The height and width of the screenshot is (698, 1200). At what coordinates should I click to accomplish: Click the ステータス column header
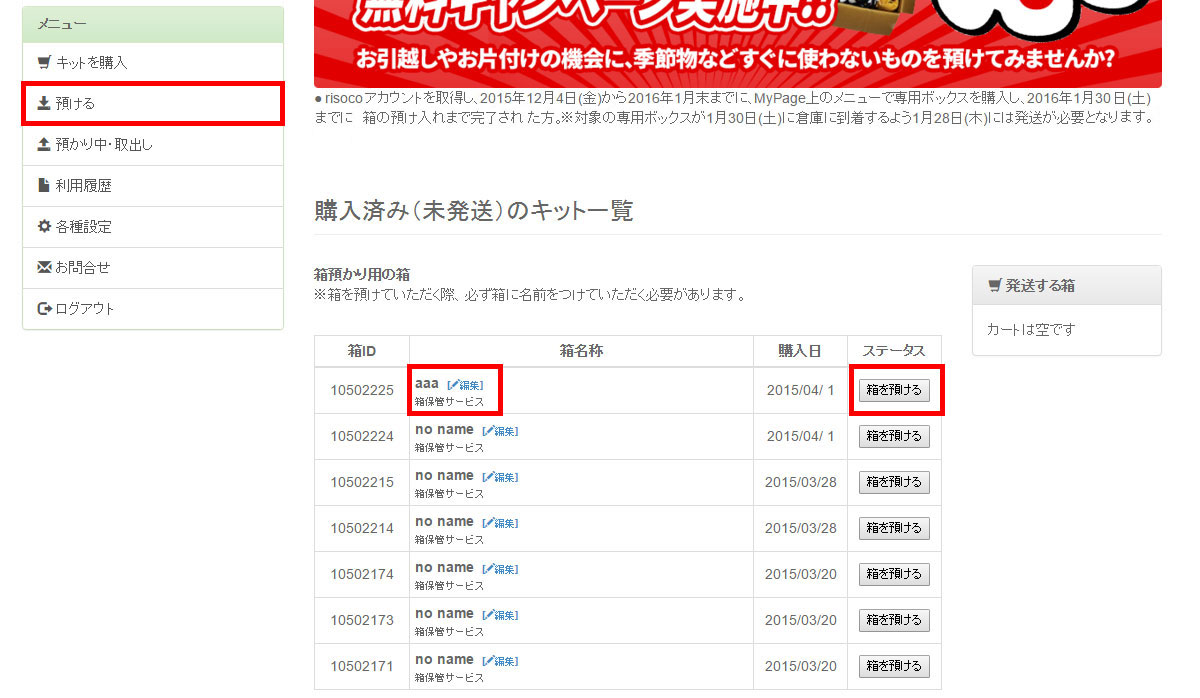click(894, 351)
